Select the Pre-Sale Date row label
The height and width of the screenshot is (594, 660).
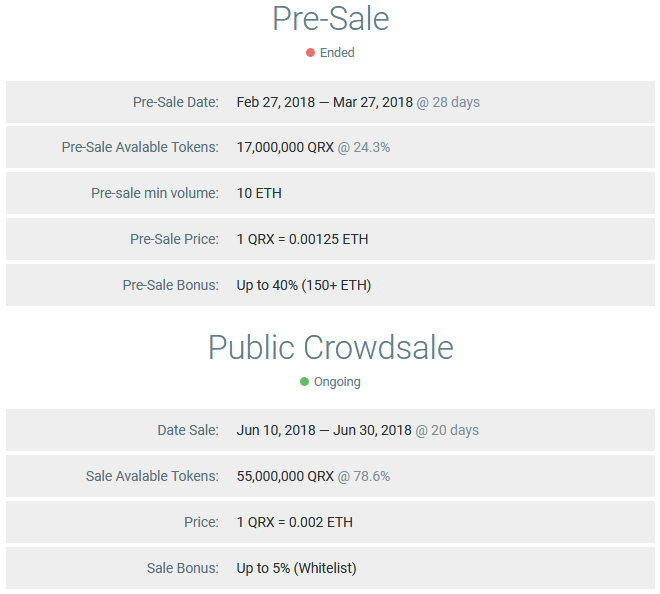point(175,102)
